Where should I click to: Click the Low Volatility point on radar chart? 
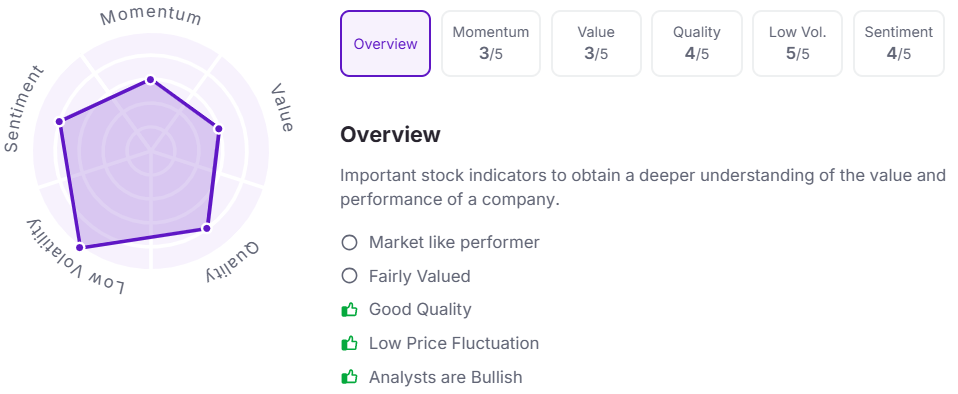click(x=79, y=247)
